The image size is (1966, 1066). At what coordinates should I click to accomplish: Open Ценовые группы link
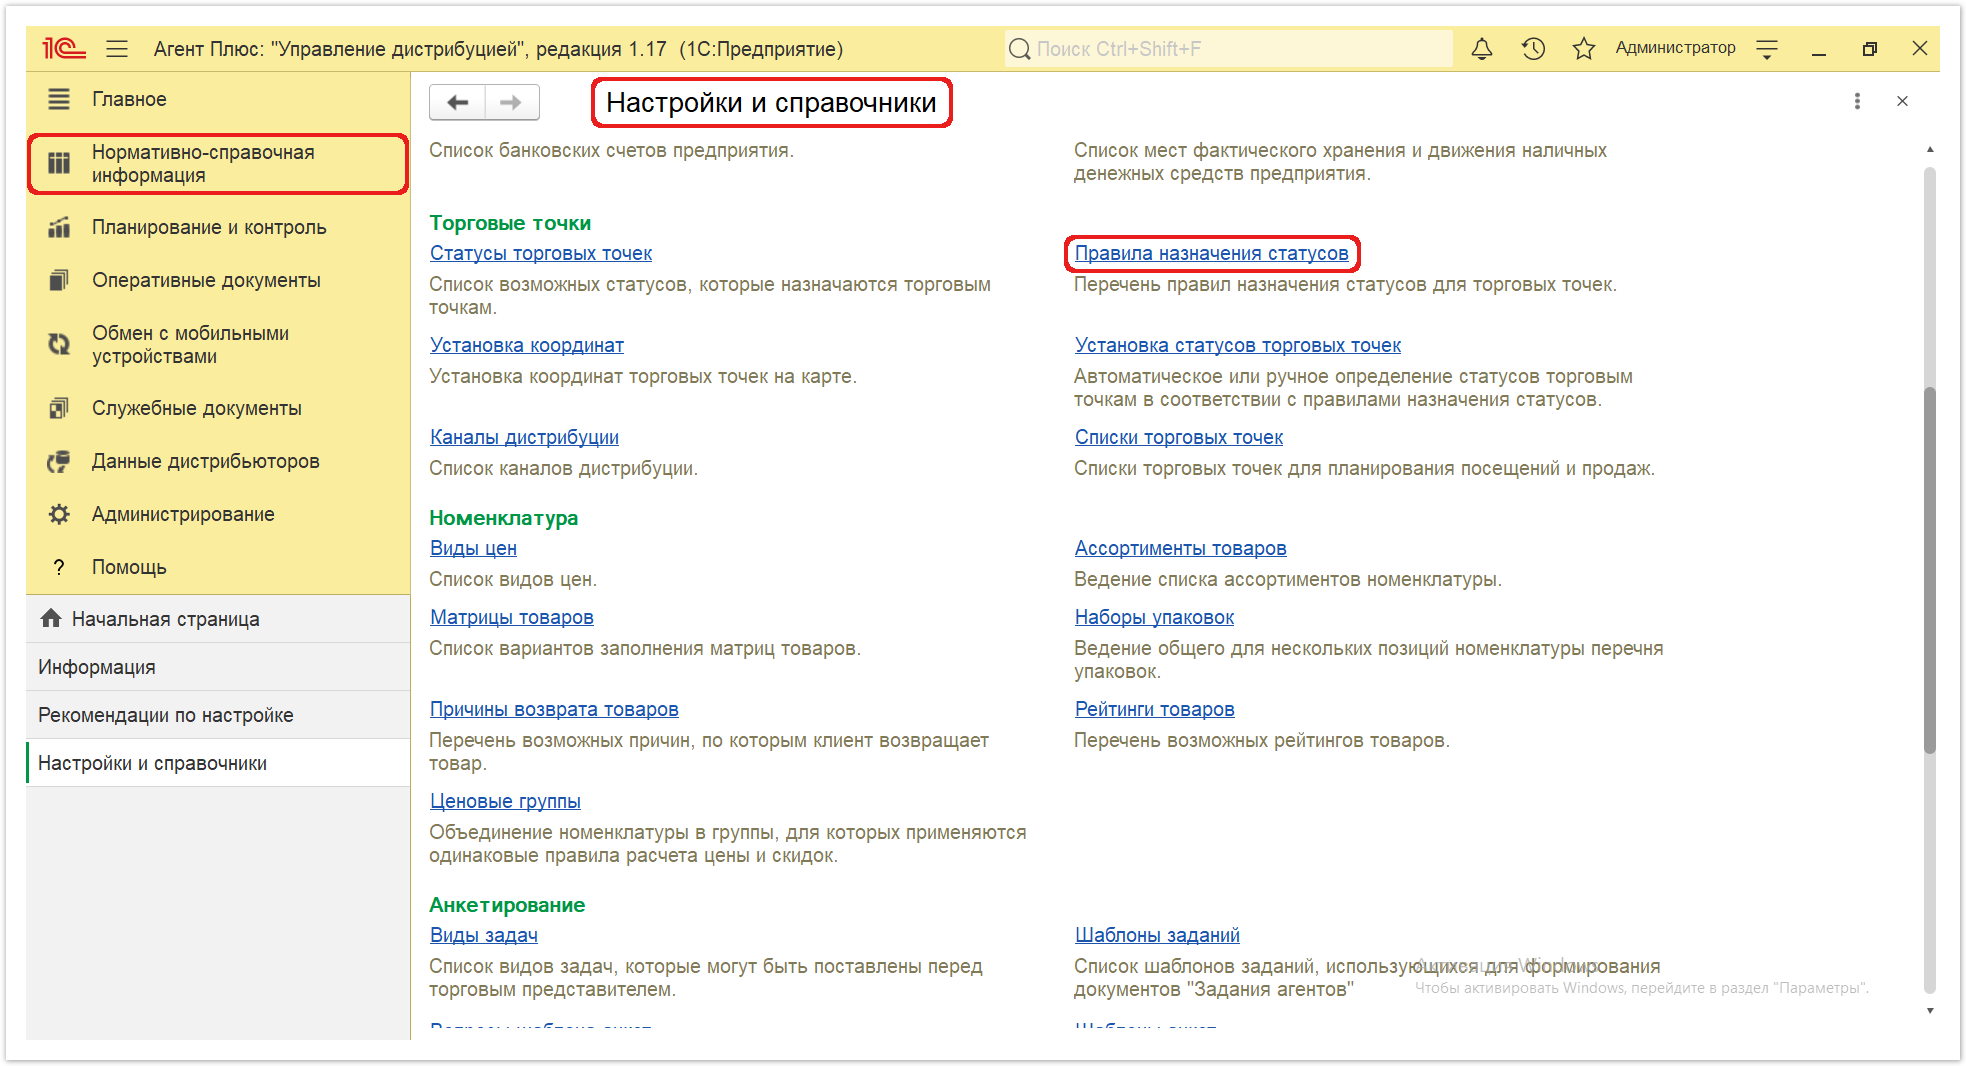[505, 801]
